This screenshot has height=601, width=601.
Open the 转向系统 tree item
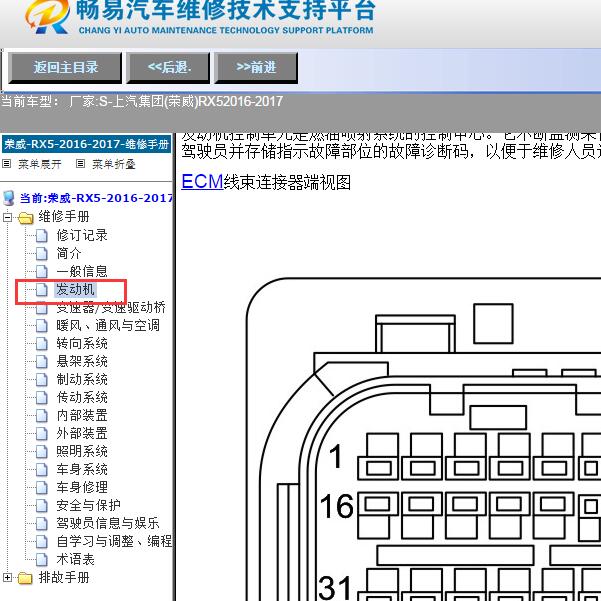coord(82,343)
